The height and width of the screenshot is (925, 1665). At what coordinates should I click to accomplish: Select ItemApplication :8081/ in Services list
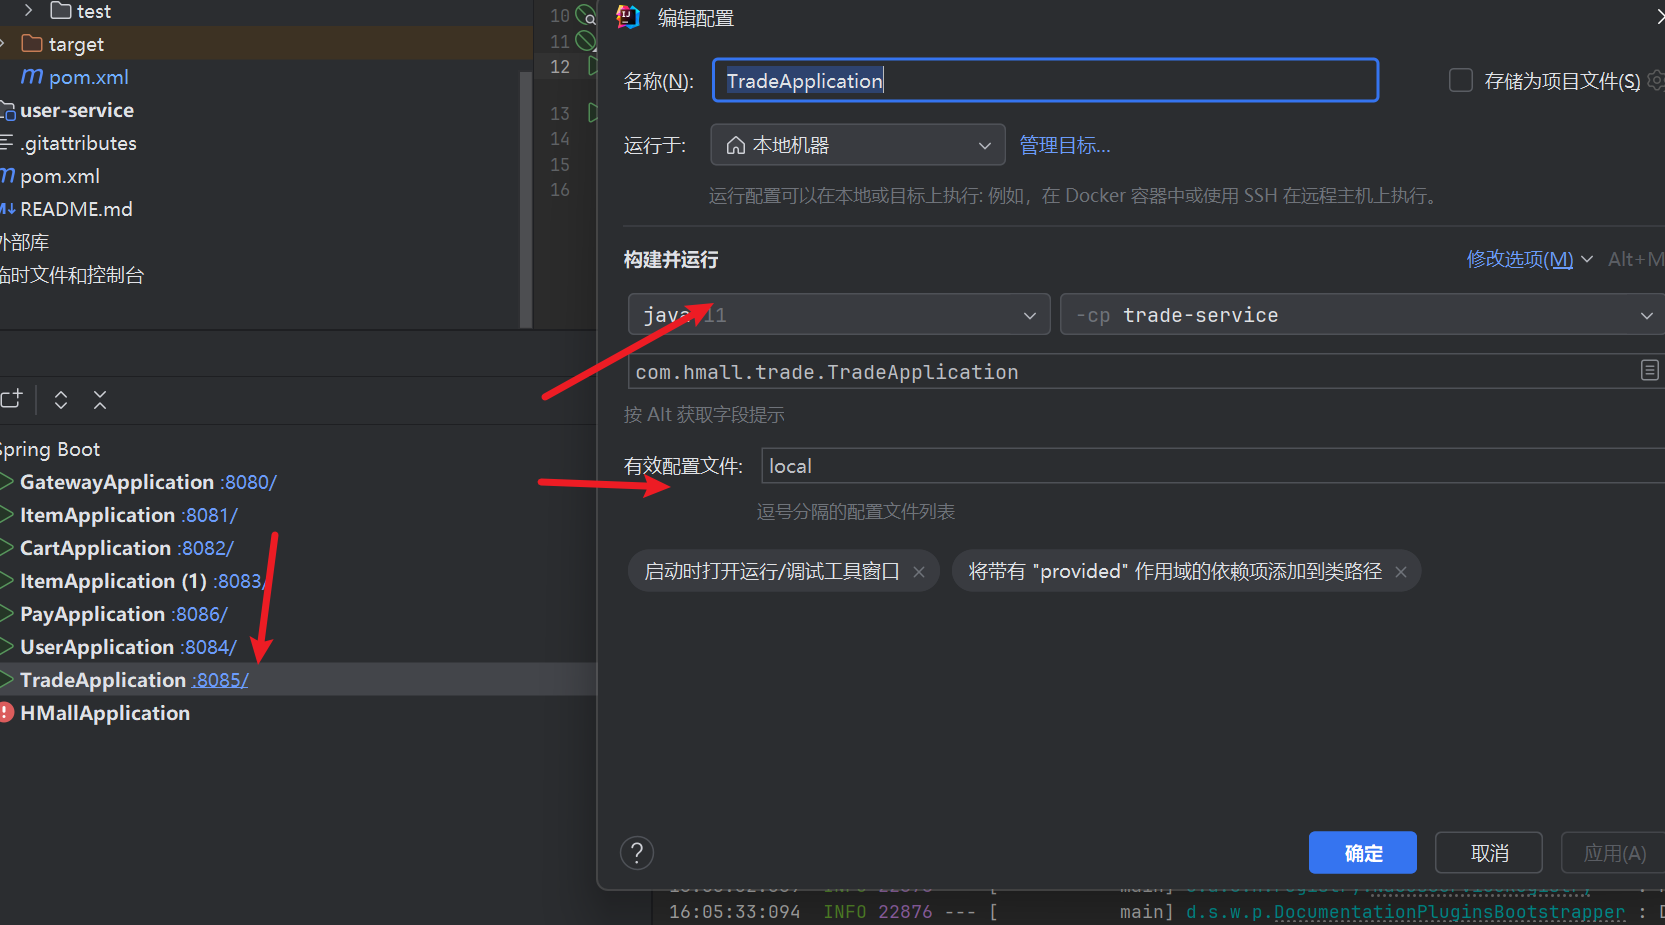[129, 515]
